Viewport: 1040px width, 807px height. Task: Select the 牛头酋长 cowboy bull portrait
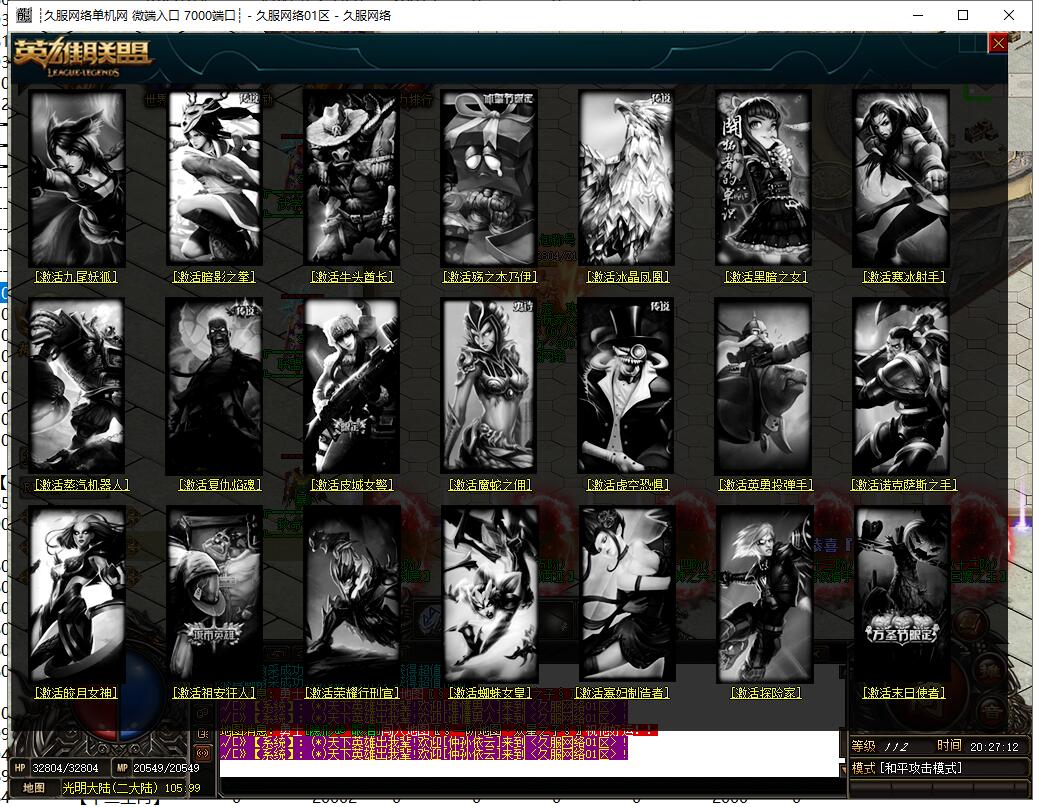[x=352, y=178]
